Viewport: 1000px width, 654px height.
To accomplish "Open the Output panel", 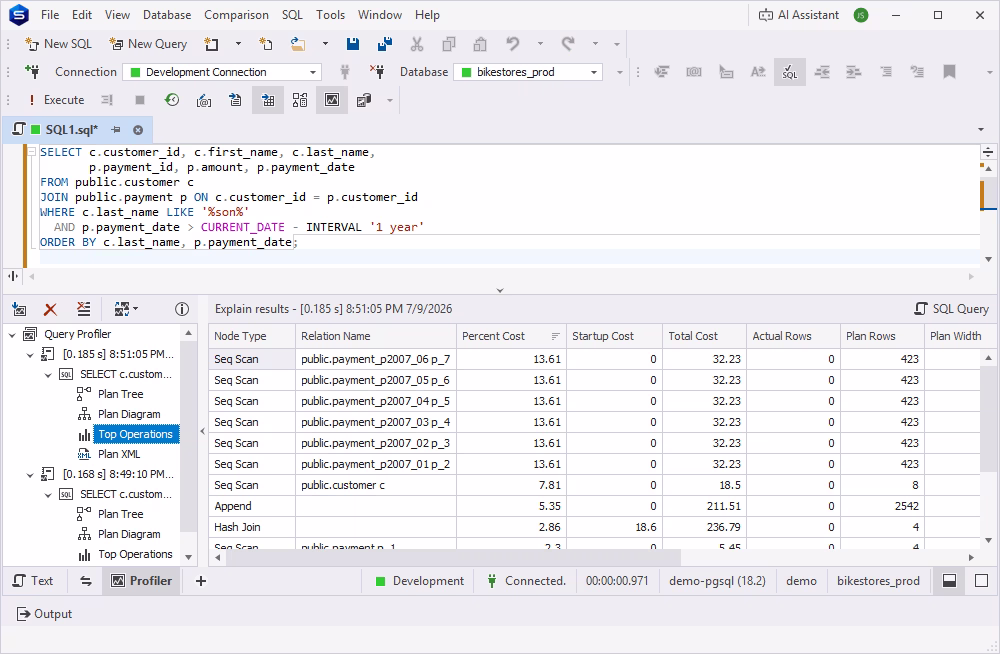I will click(44, 614).
